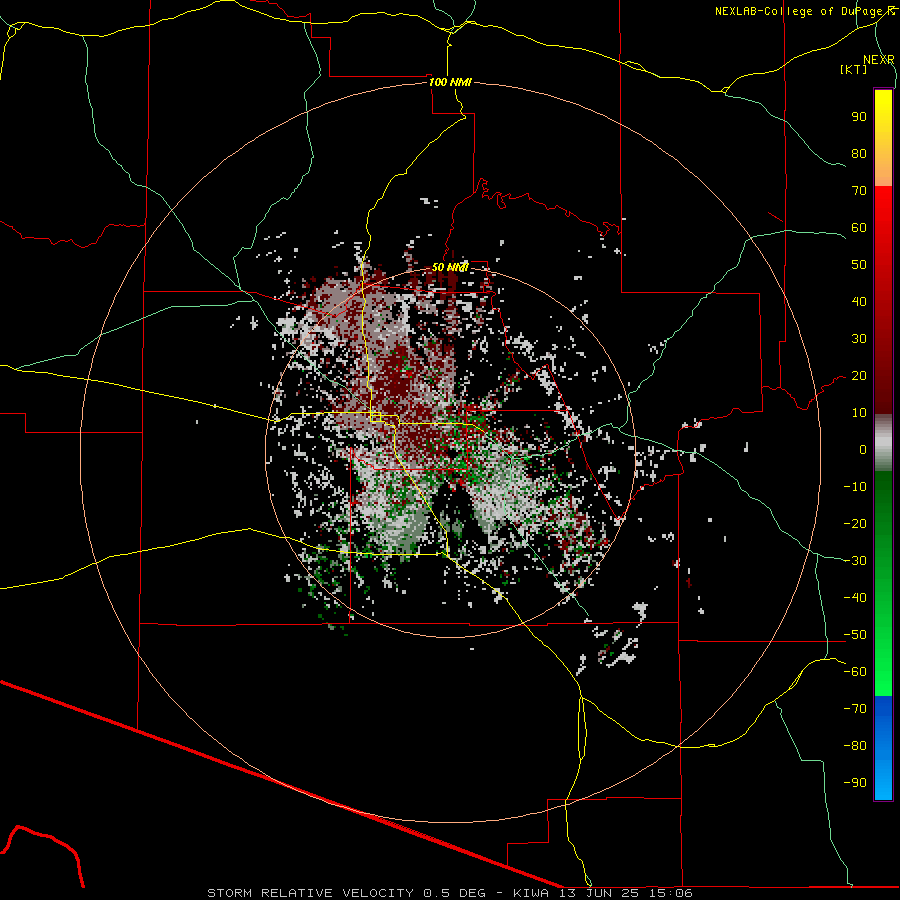The height and width of the screenshot is (900, 900).
Task: Click the 60 value on the velocity scale
Action: 859,227
